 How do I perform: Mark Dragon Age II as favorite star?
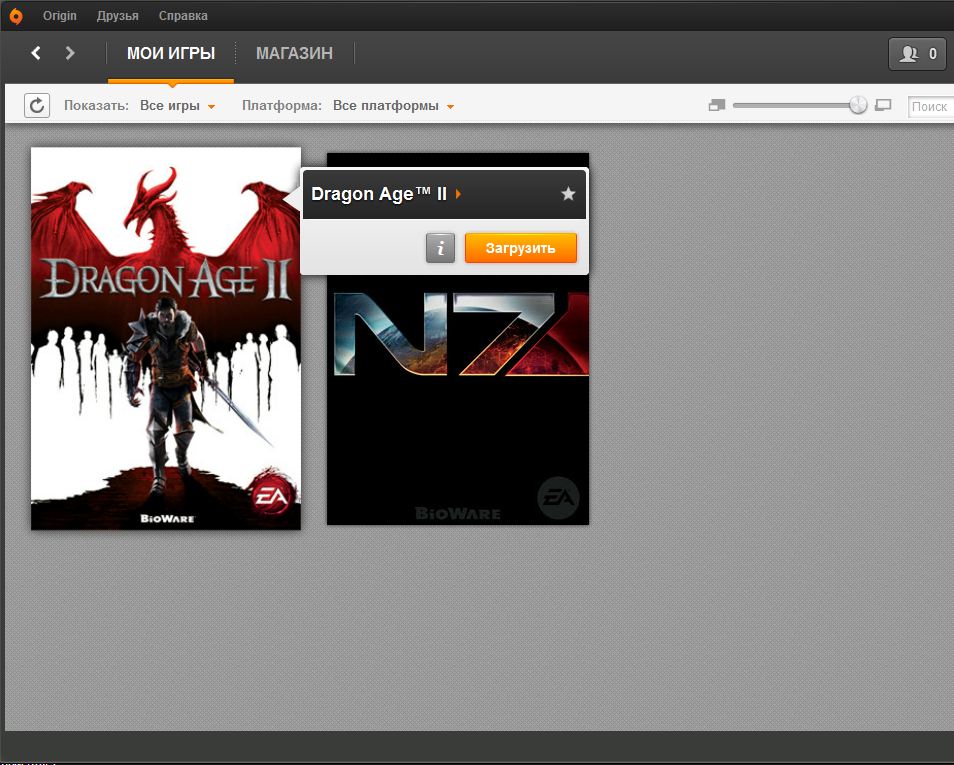pyautogui.click(x=568, y=194)
